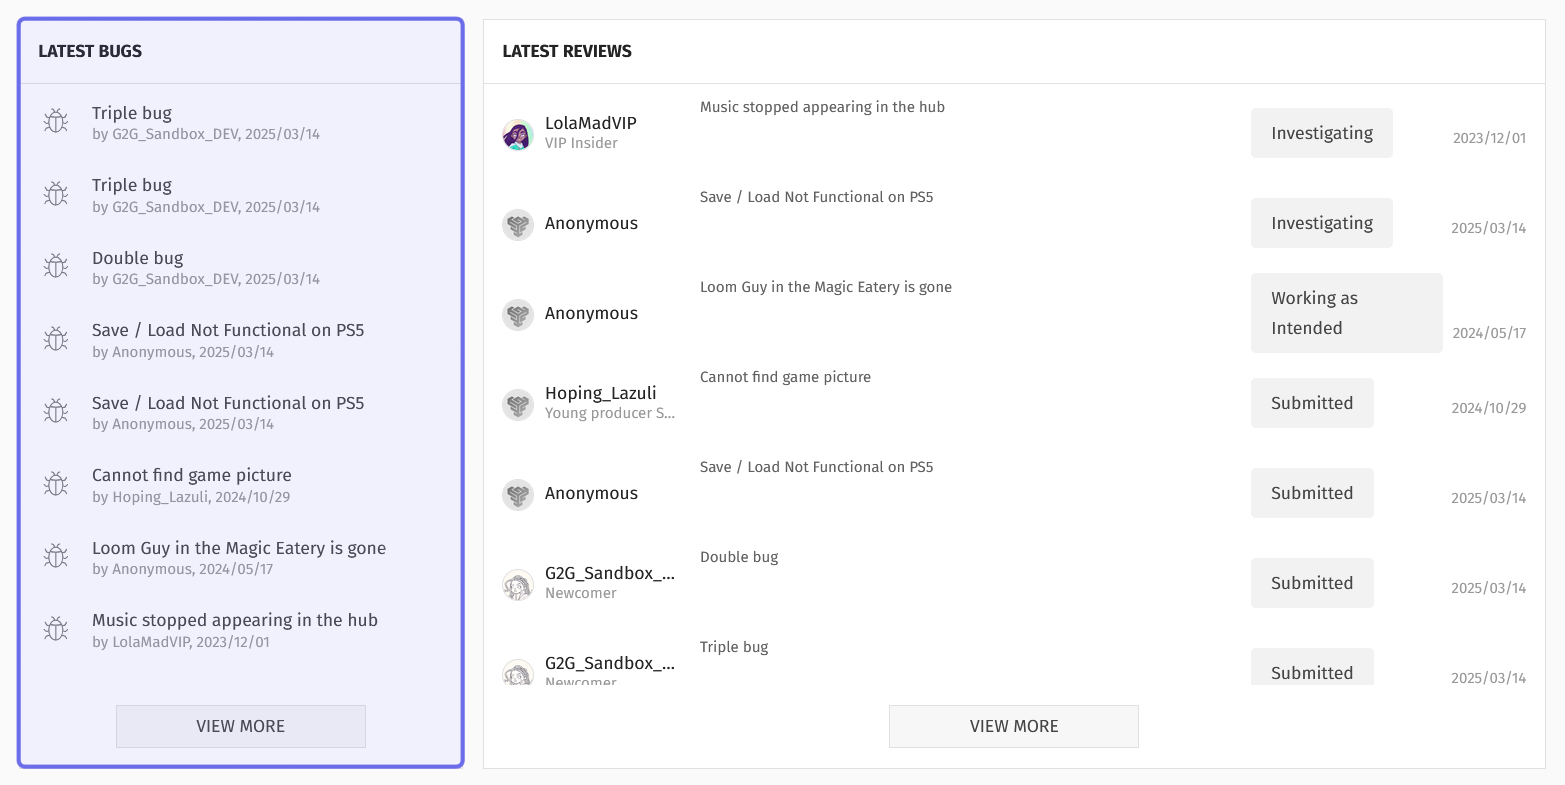This screenshot has height=785, width=1565.
Task: Click the Latest Reviews panel heading
Action: pyautogui.click(x=567, y=51)
